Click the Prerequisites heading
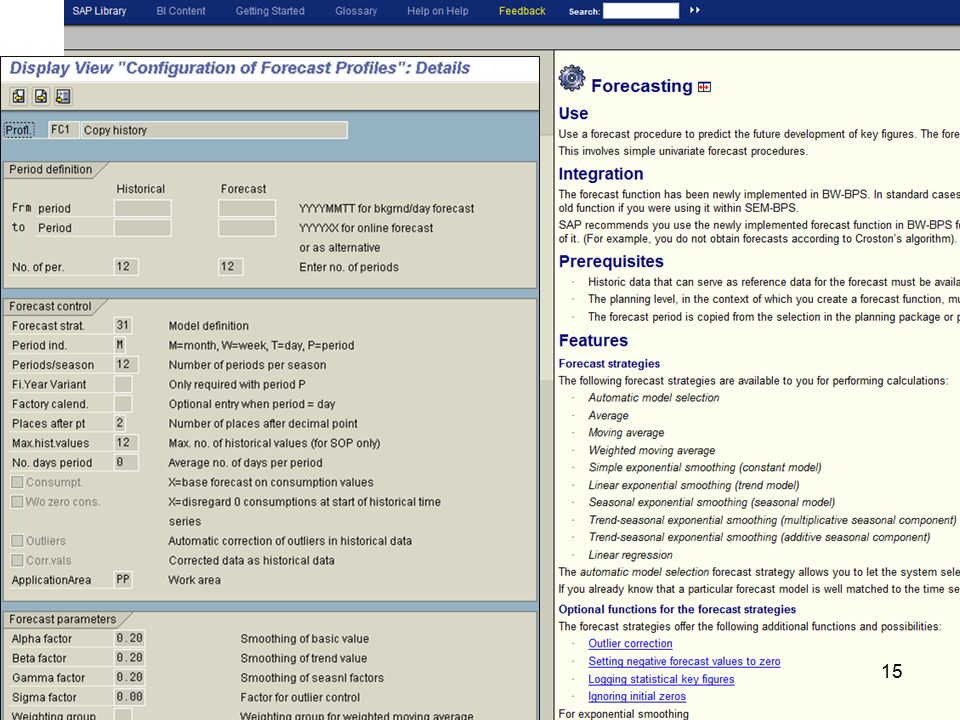Viewport: 960px width, 720px height. (x=611, y=261)
